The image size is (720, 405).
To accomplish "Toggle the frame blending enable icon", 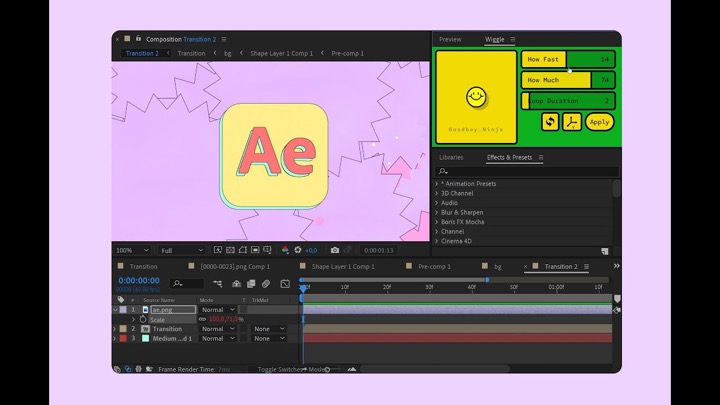I will [251, 284].
